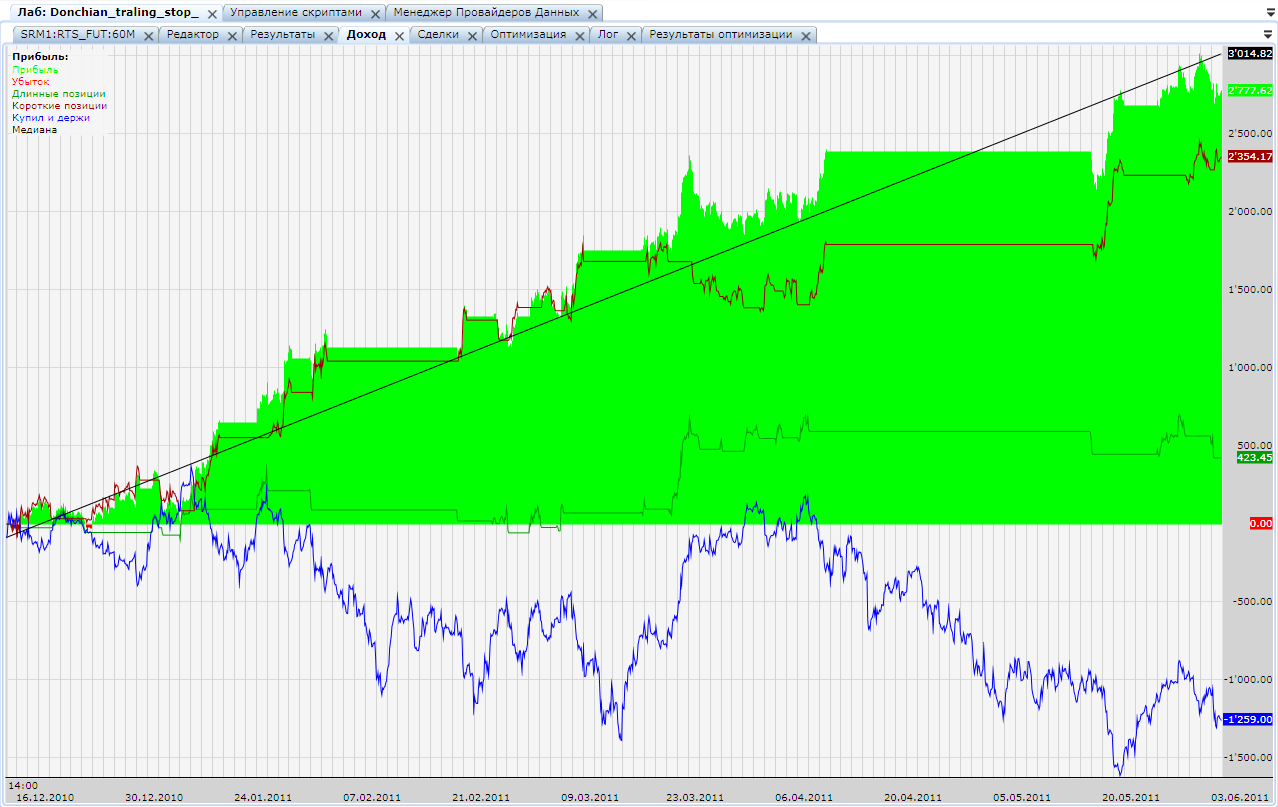Close the Лог tab

coord(631,35)
